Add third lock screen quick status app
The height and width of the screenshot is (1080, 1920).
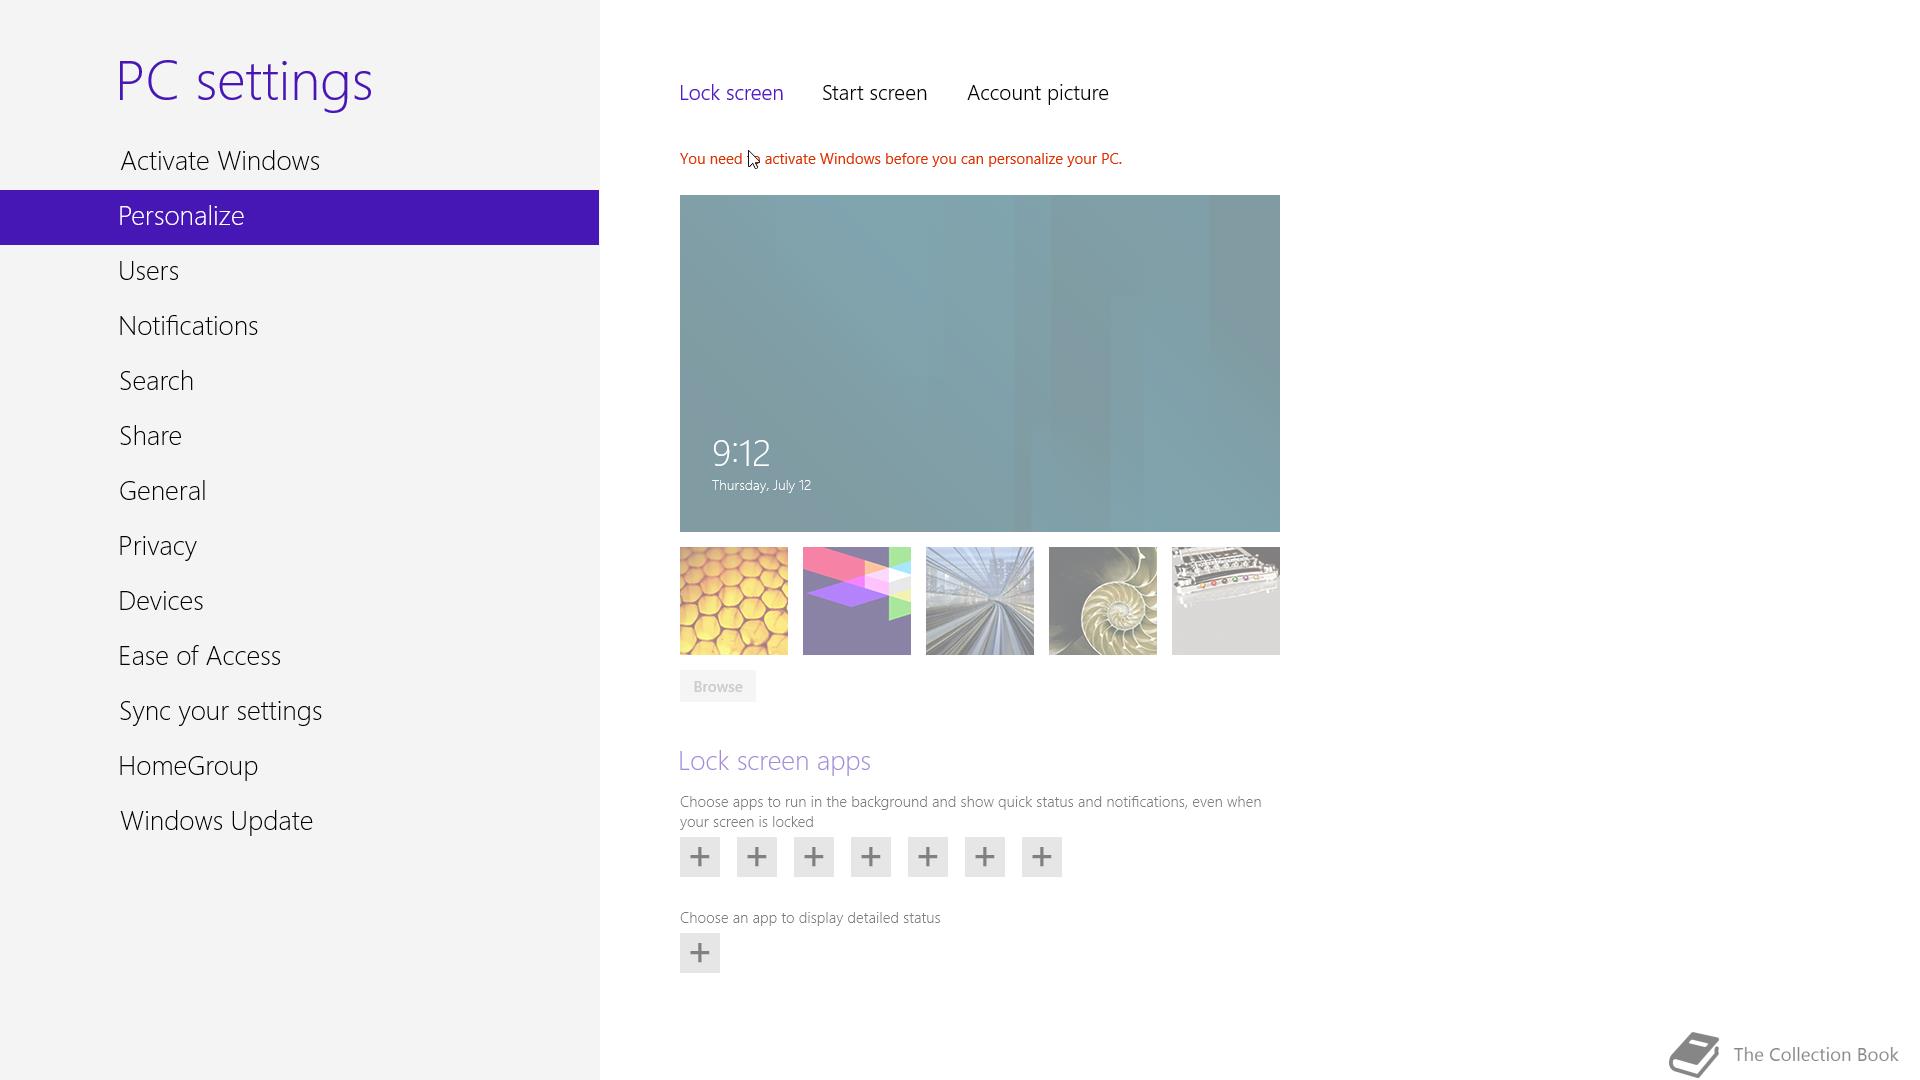[814, 857]
